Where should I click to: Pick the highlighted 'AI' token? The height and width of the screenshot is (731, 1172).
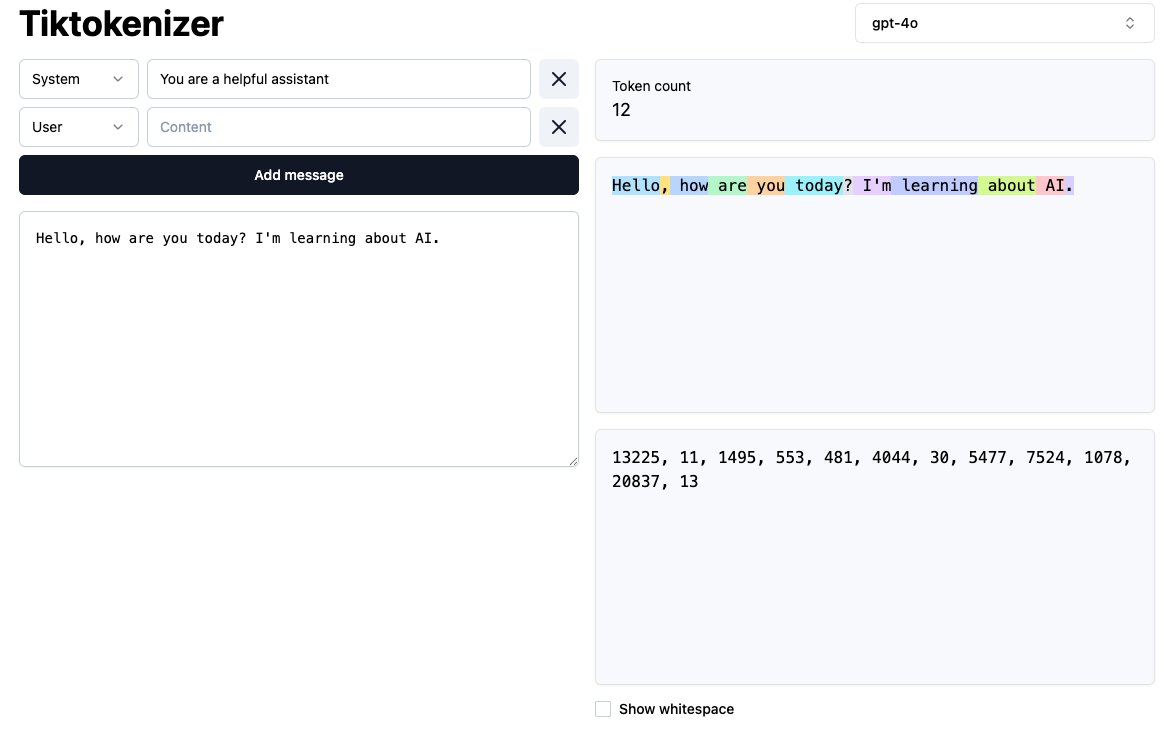1053,186
